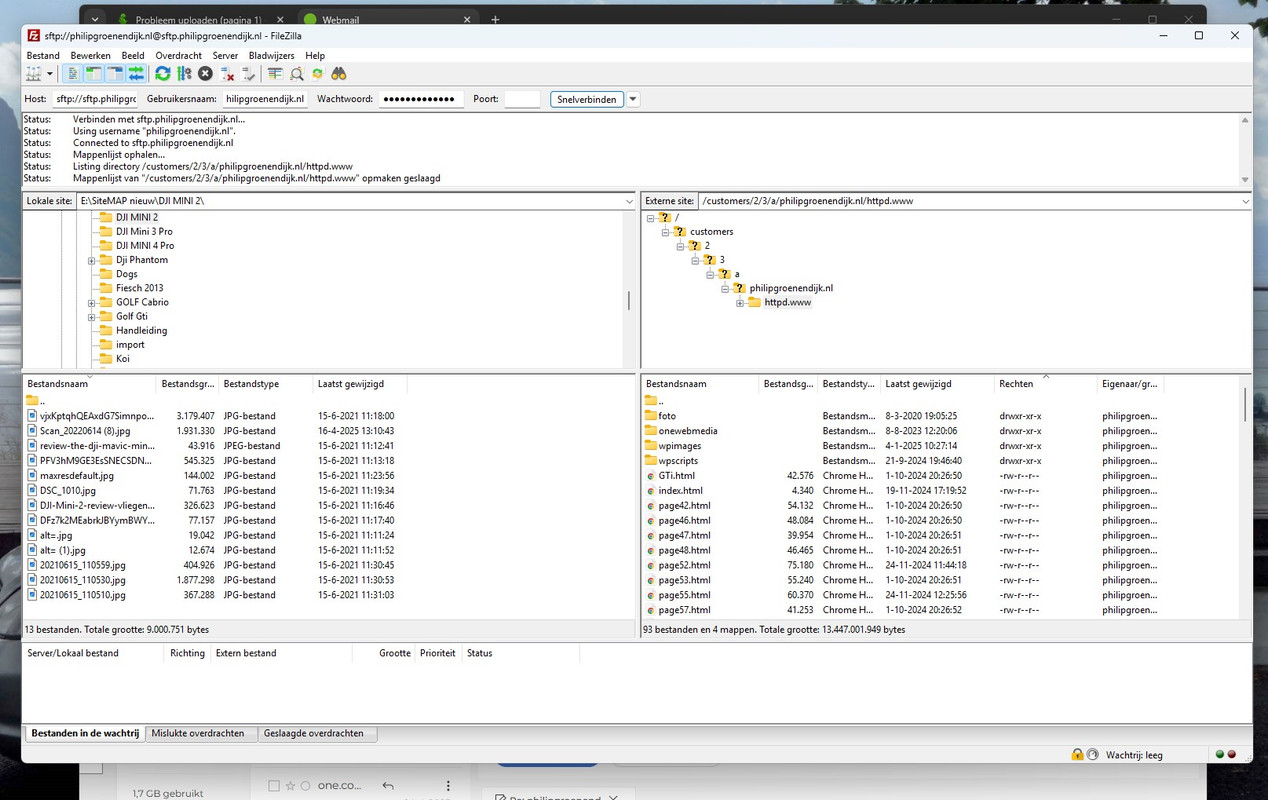This screenshot has width=1268, height=800.
Task: Sort remote list by Bestandsnaam header
Action: coord(700,383)
